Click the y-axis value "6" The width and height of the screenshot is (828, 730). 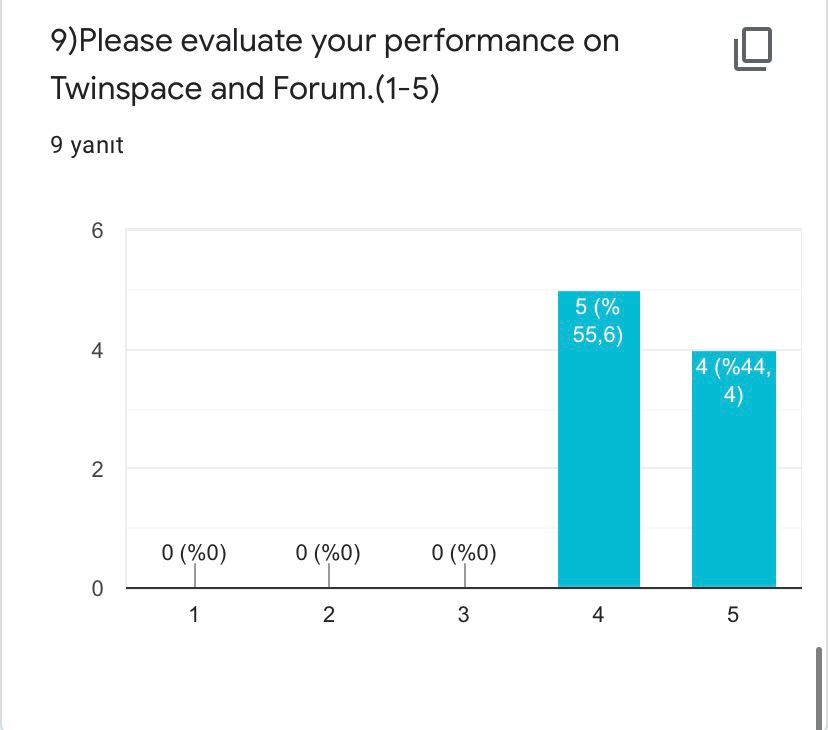96,230
